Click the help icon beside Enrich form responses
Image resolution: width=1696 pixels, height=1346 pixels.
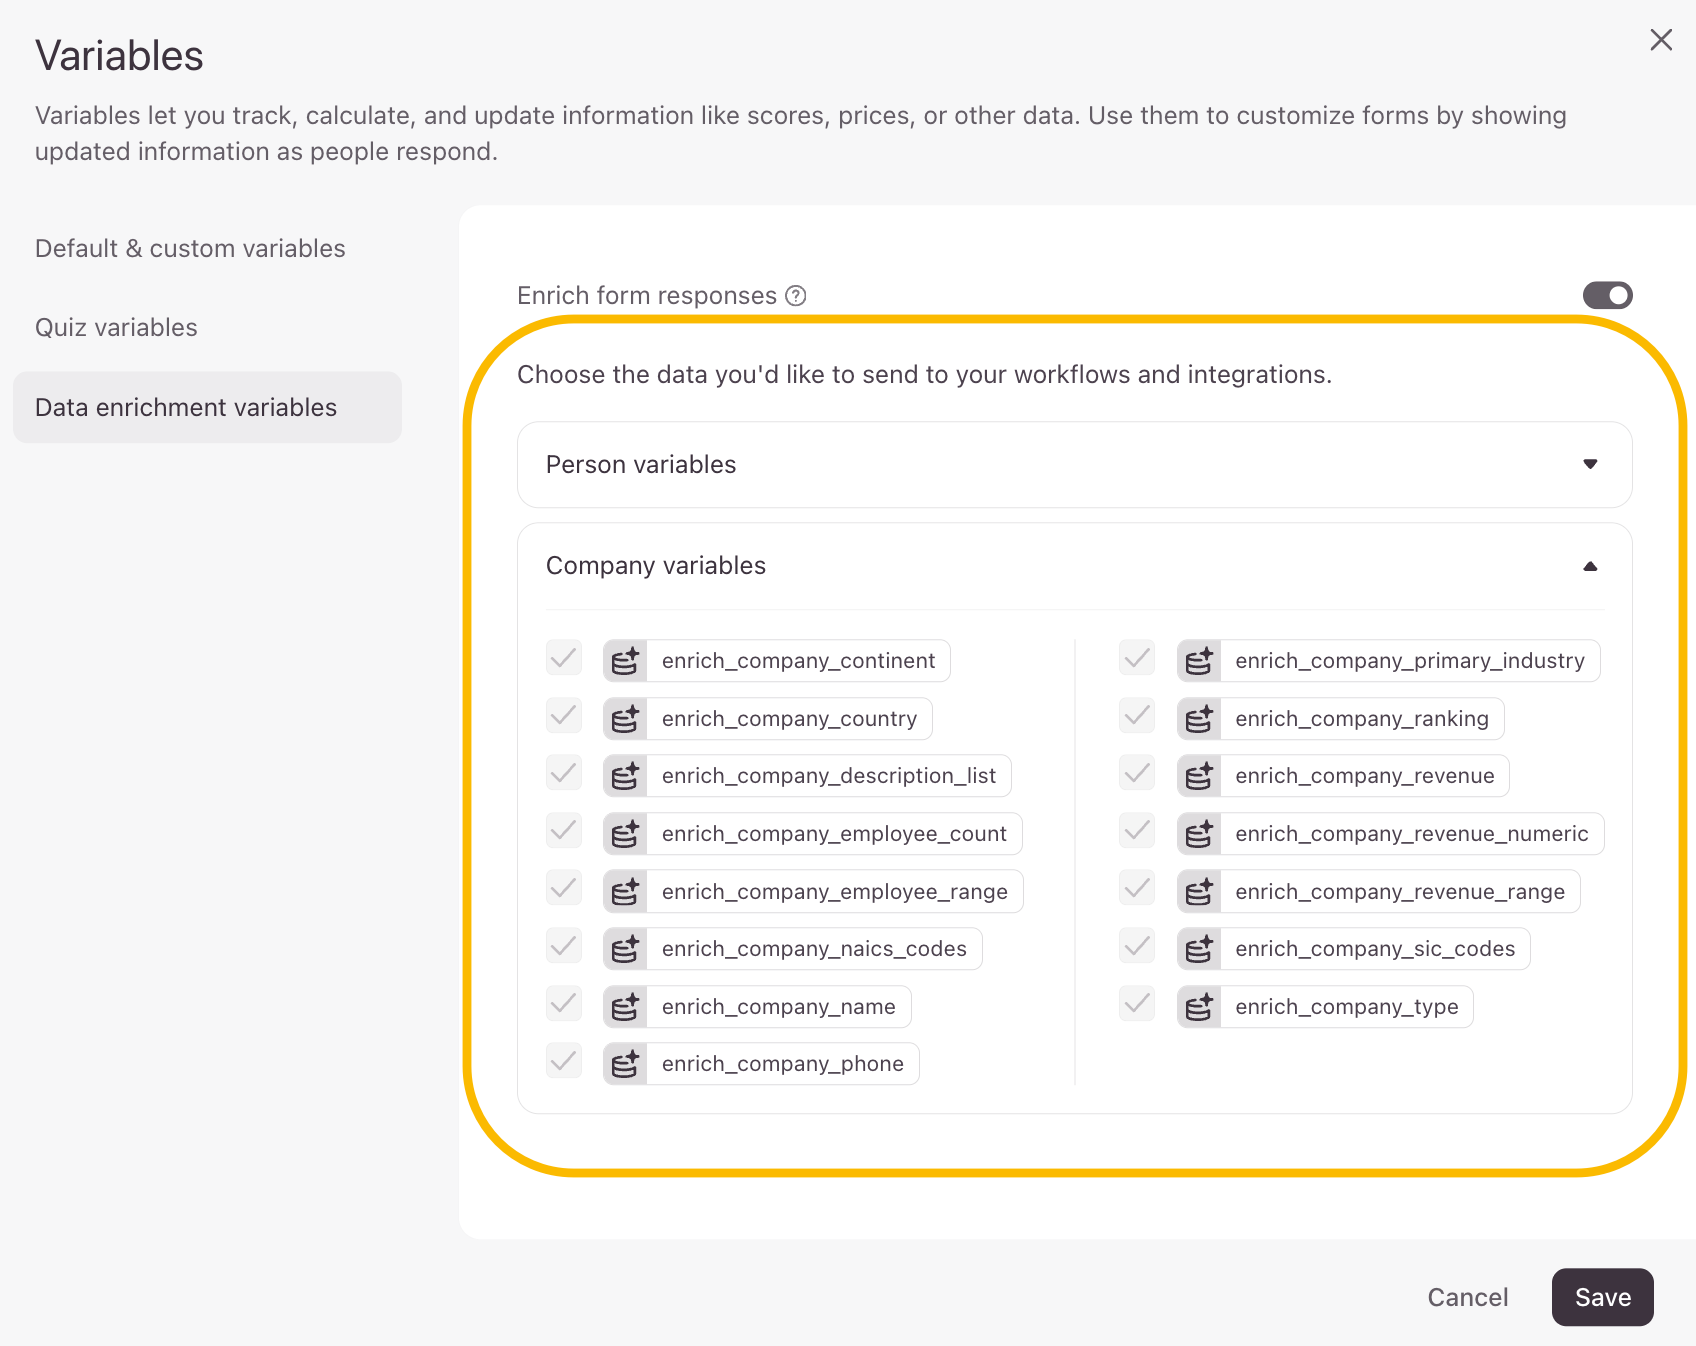pos(796,296)
